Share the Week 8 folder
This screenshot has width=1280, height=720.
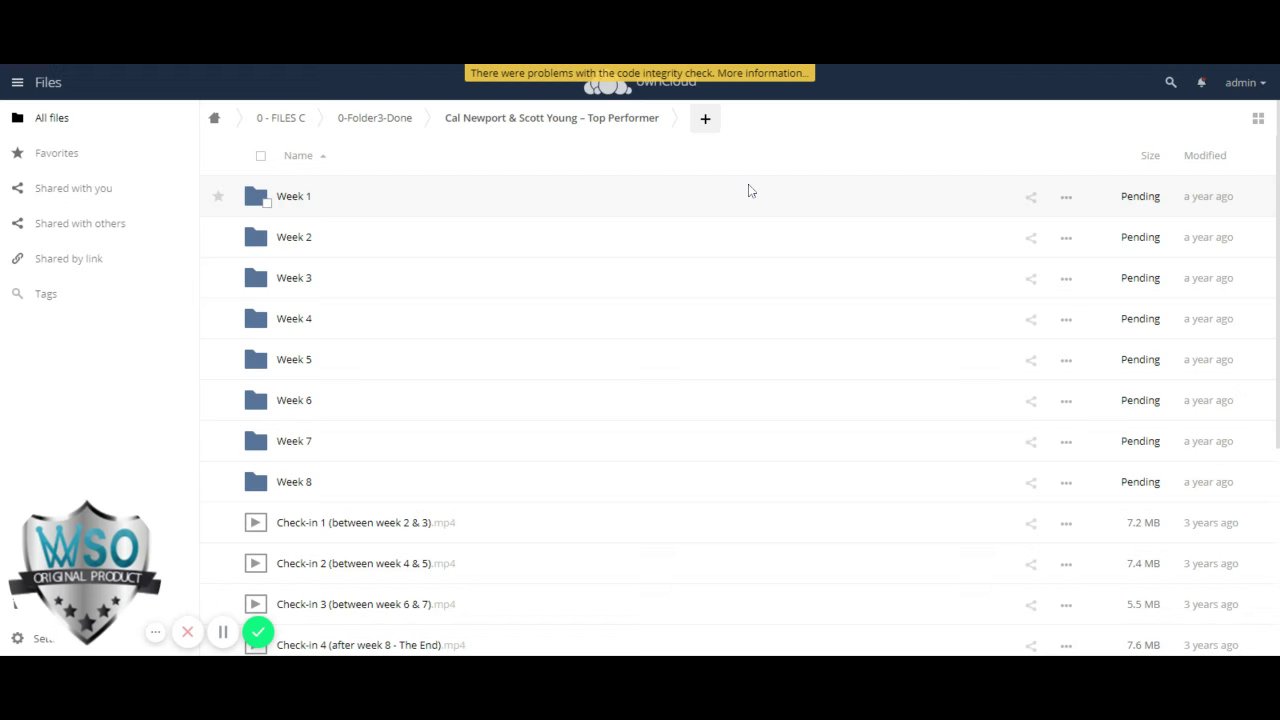[1031, 483]
